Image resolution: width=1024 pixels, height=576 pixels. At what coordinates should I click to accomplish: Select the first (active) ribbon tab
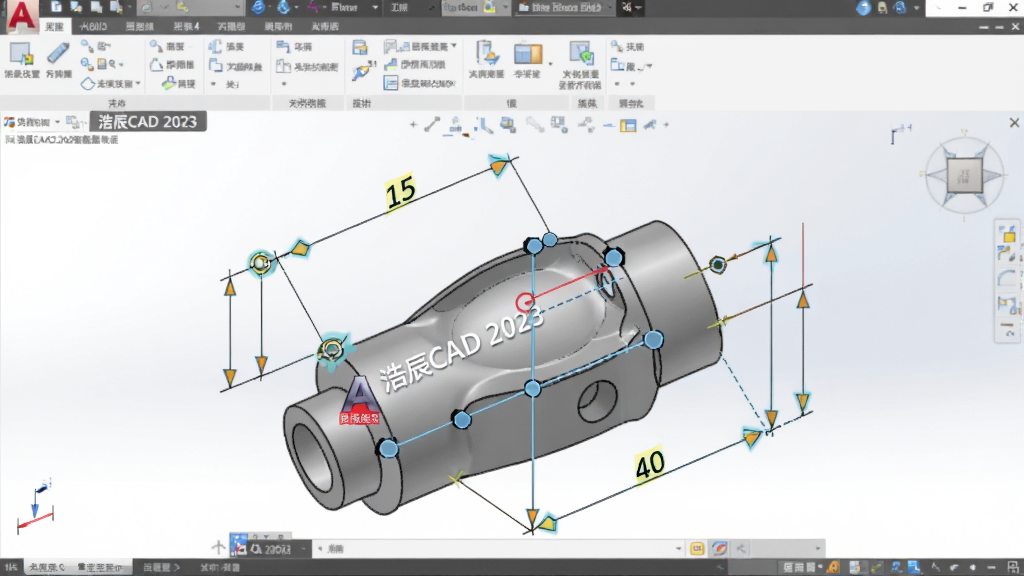point(54,26)
